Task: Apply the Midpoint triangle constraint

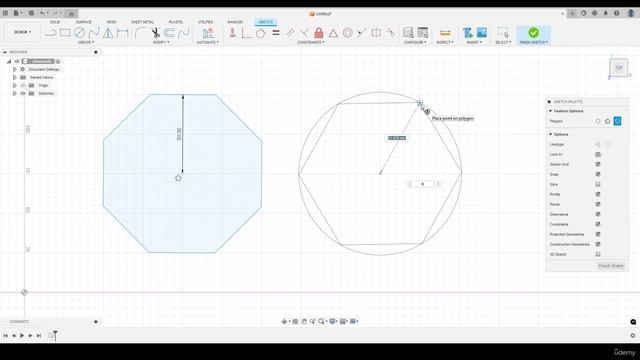Action: (333, 33)
